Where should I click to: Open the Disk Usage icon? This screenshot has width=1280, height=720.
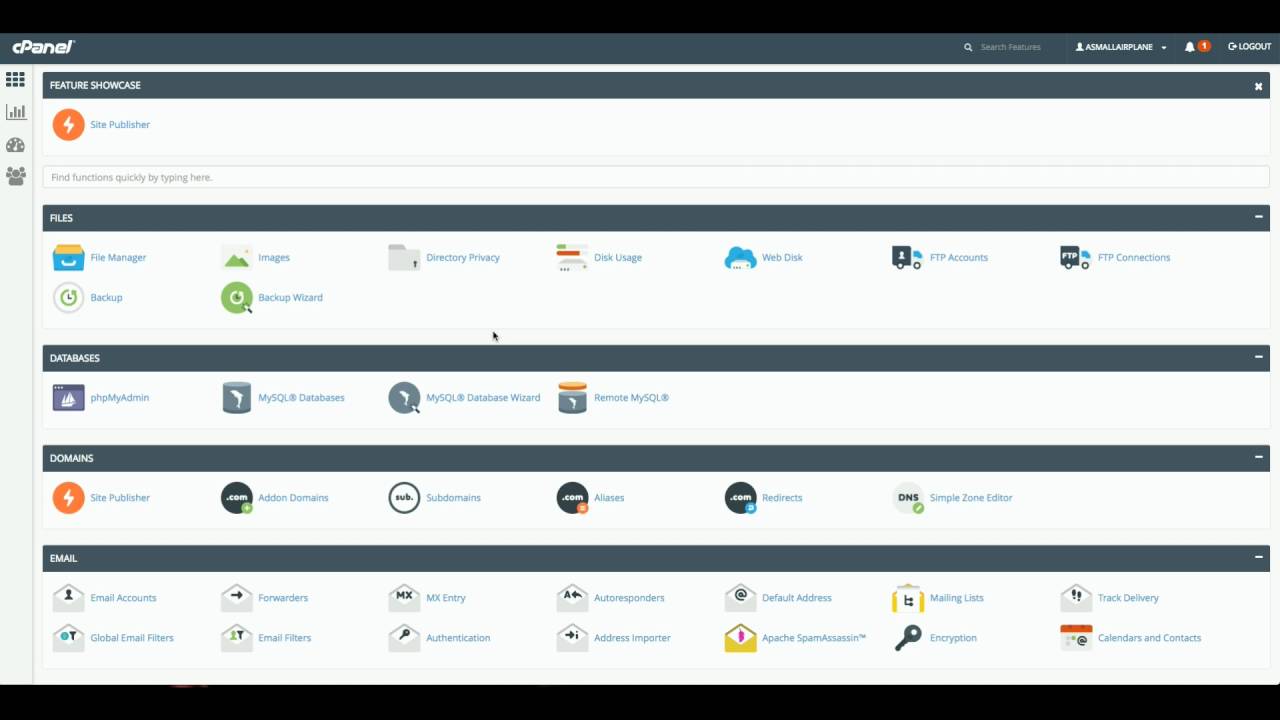click(572, 257)
